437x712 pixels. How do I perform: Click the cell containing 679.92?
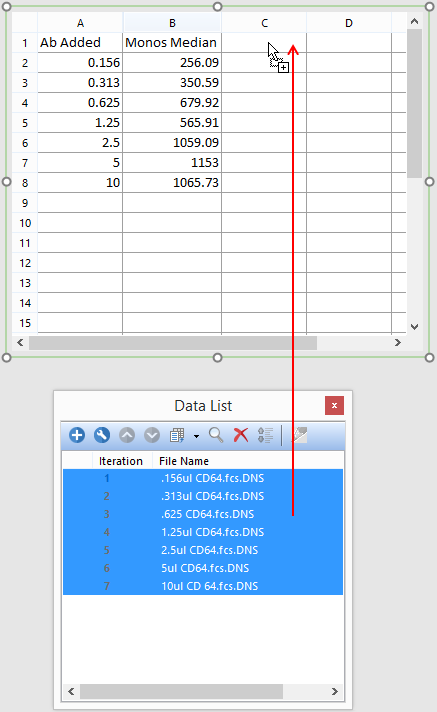tap(172, 103)
